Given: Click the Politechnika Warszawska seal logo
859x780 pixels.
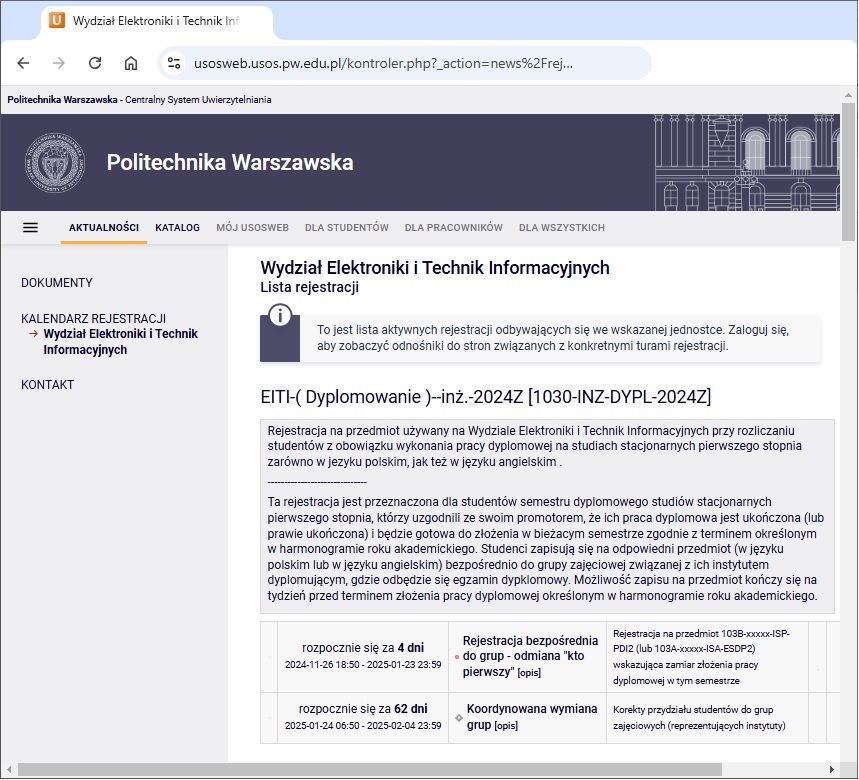Looking at the screenshot, I should click(x=55, y=163).
